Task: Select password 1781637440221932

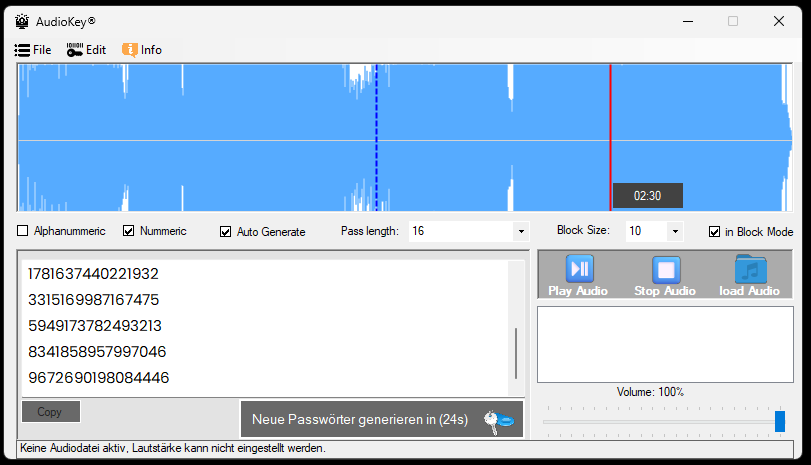Action: 93,274
